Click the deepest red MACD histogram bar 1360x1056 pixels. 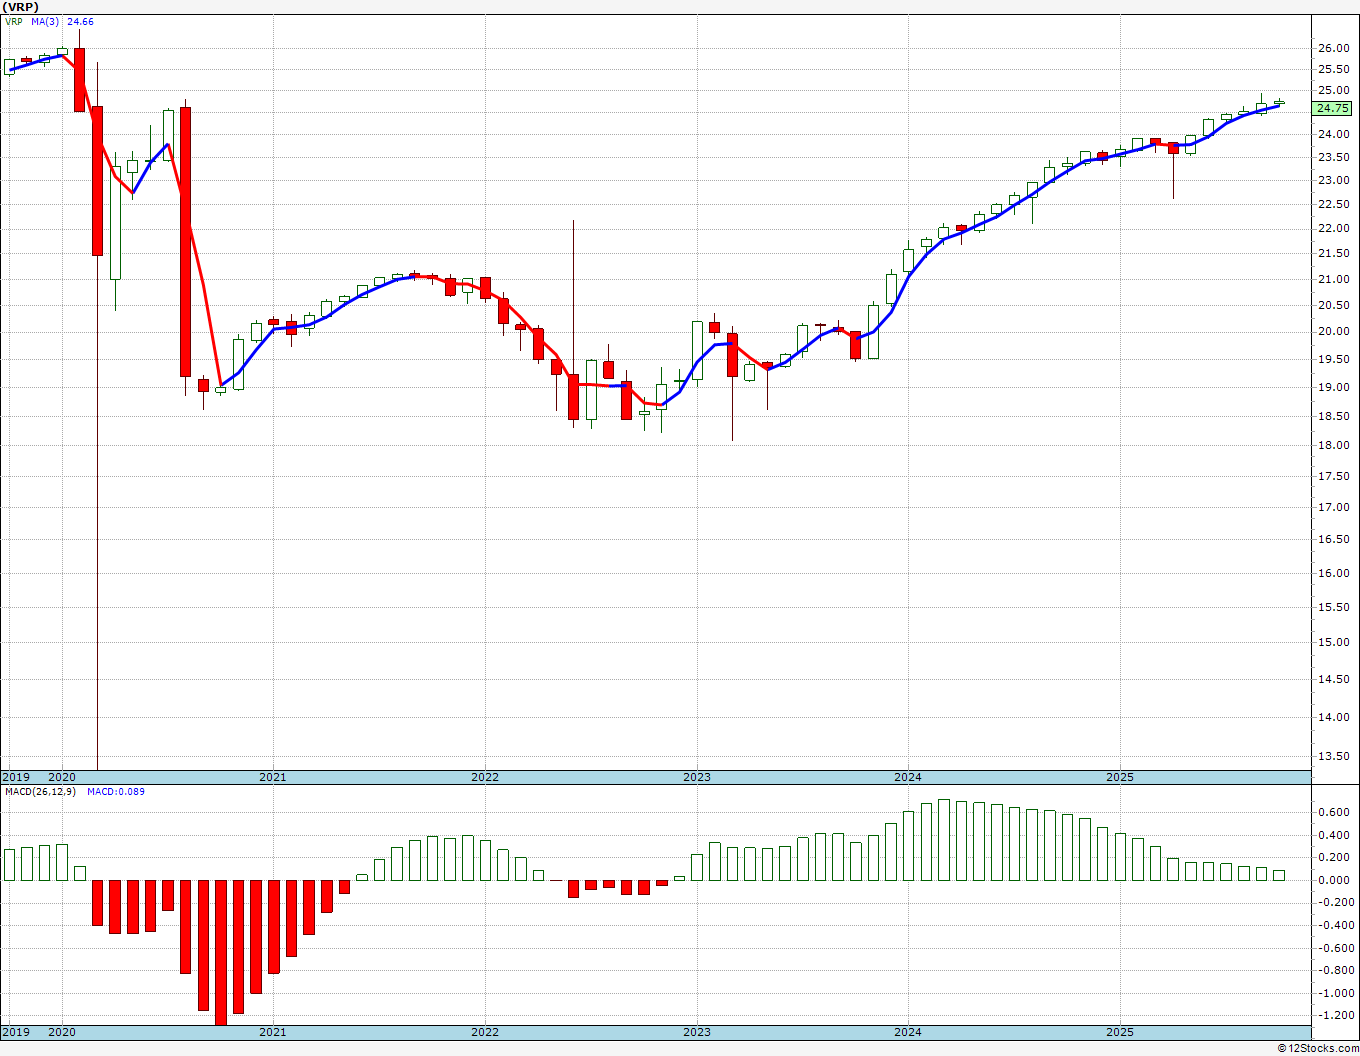(x=221, y=952)
